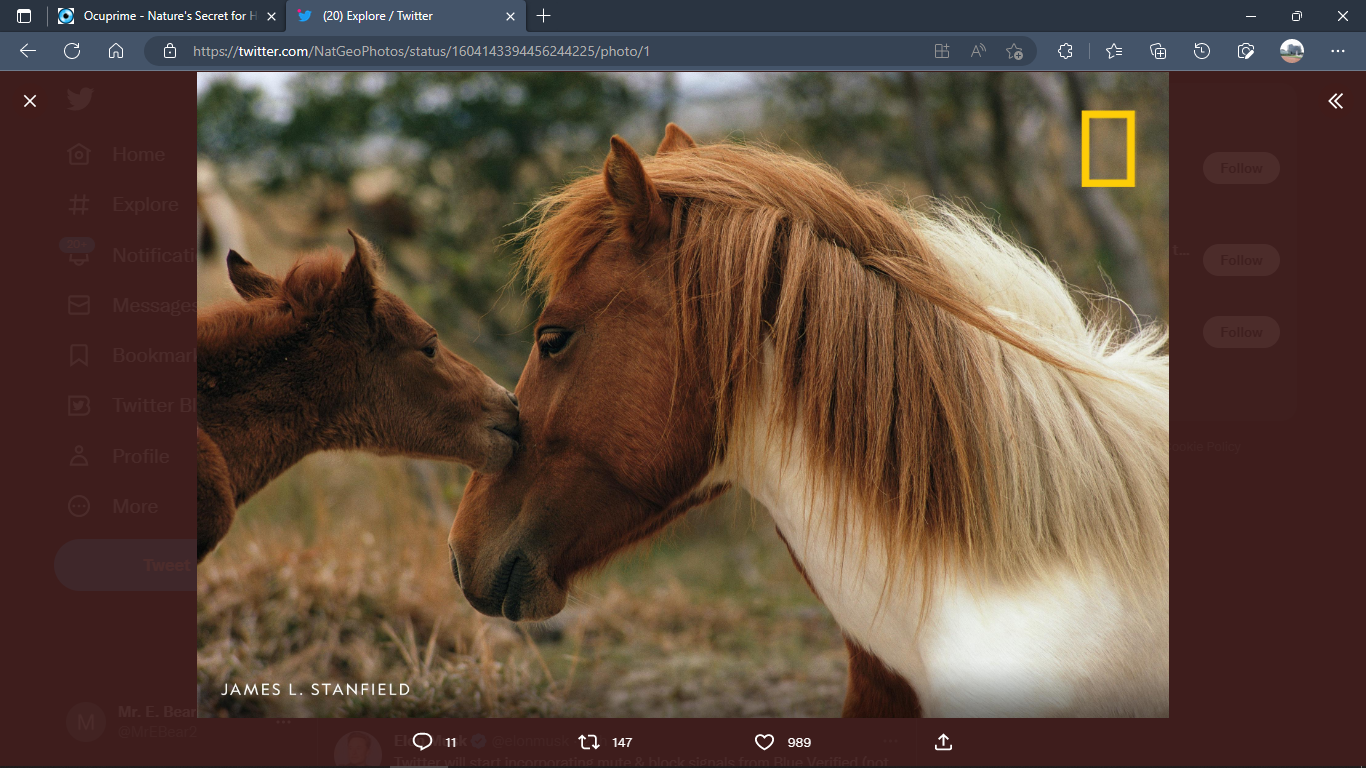The image size is (1366, 768).
Task: Close the Ocuprime tab
Action: [x=271, y=16]
